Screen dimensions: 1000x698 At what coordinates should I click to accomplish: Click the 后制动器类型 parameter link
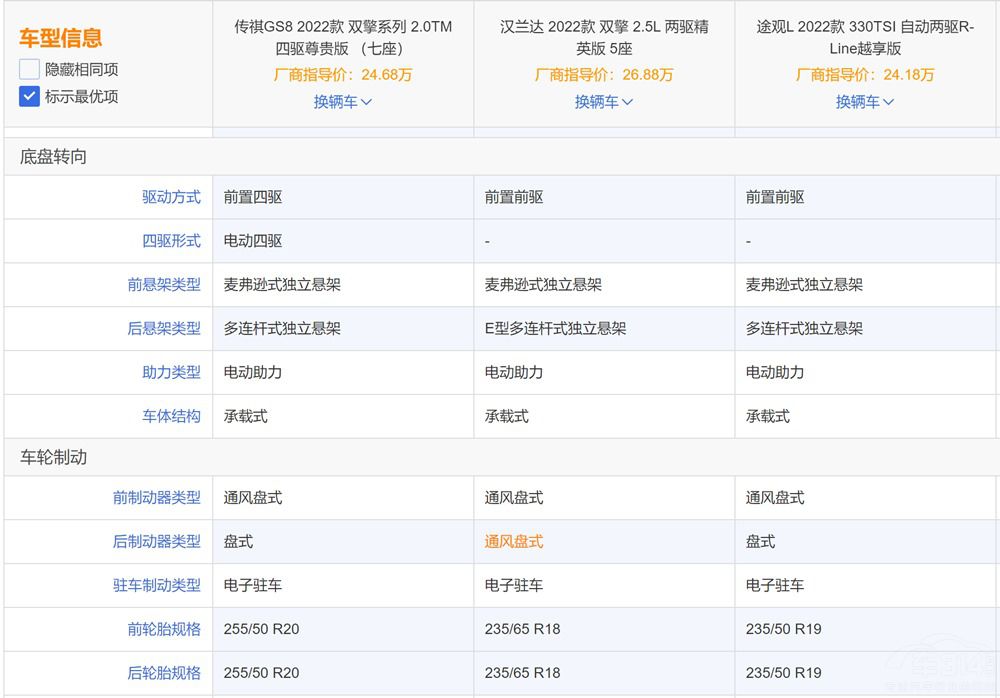coord(157,541)
